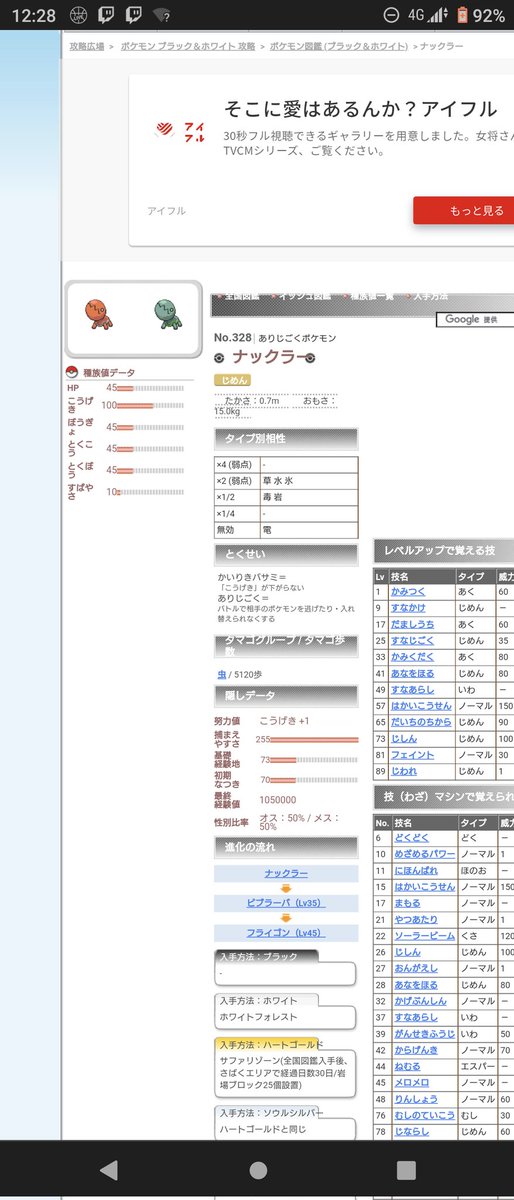Image resolution: width=514 pixels, height=1200 pixels.
Task: Tap the じめん type badge
Action: pos(232,380)
